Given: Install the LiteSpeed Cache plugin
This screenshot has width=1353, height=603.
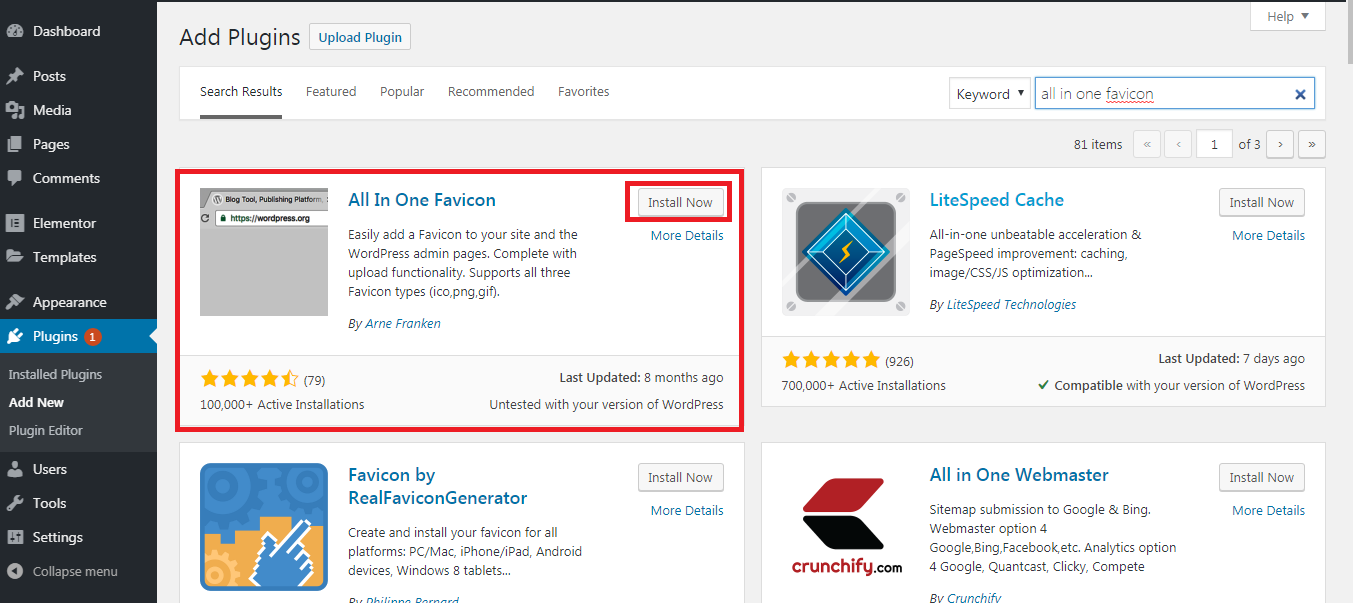Looking at the screenshot, I should point(1262,202).
